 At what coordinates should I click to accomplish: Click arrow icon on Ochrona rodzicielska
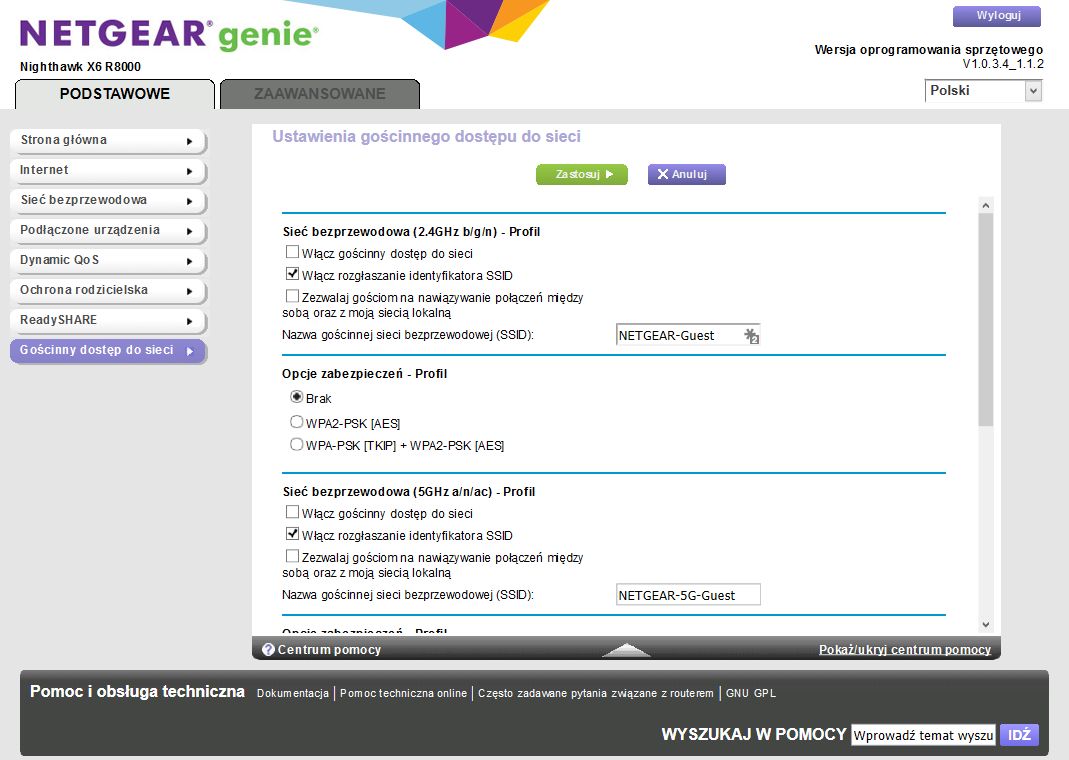[190, 292]
